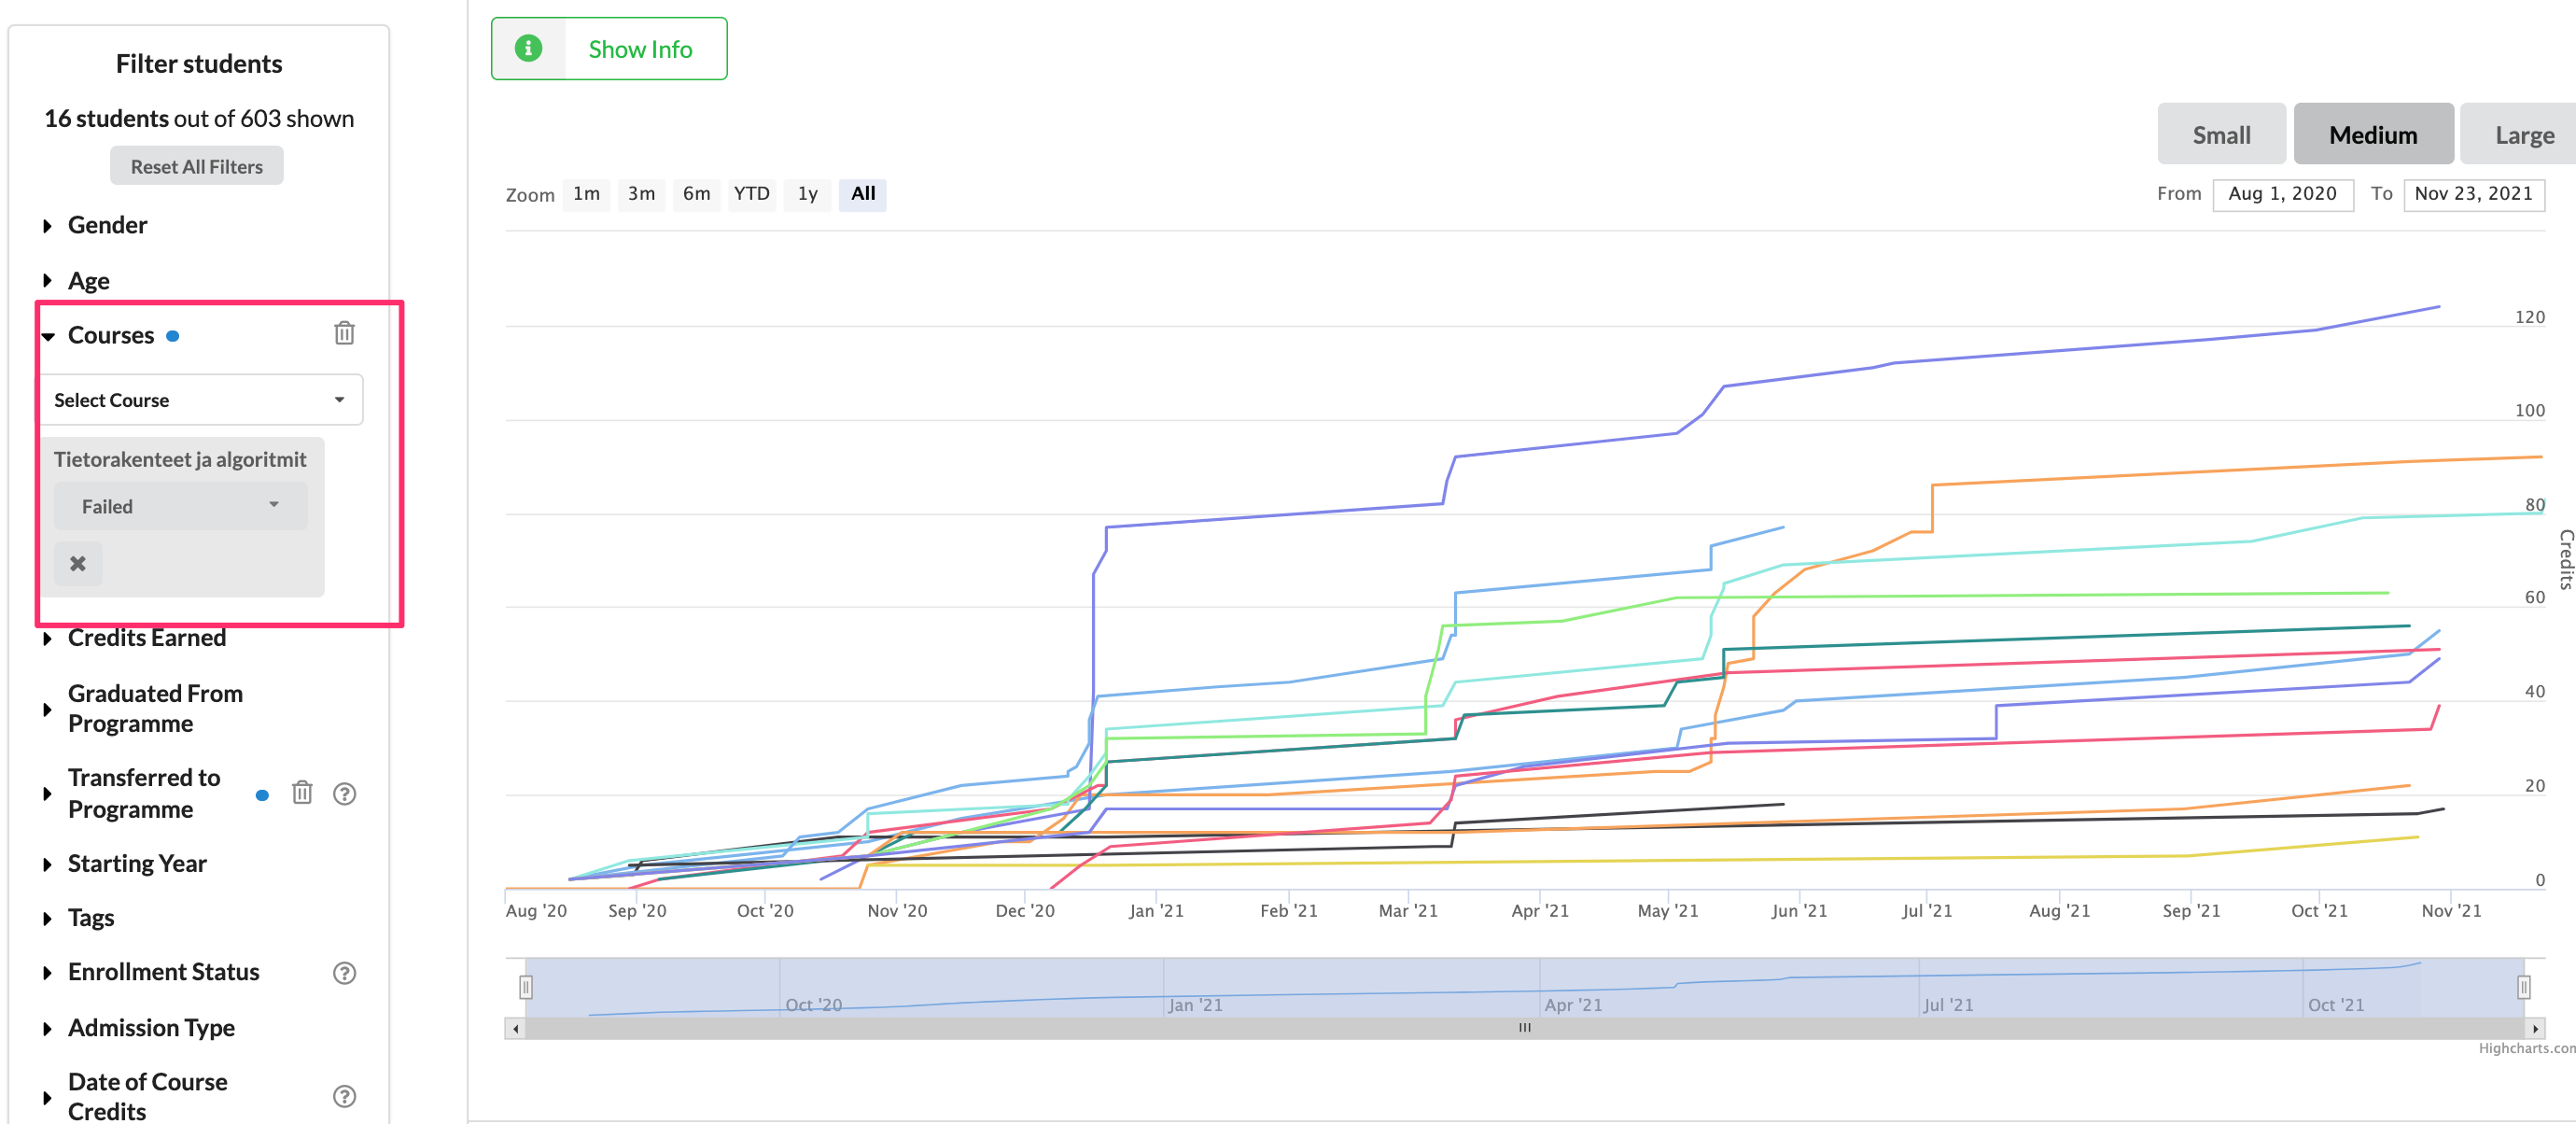Remove the Tietorakenteet ja algoritmit course with the X
The height and width of the screenshot is (1124, 2576).
(x=78, y=564)
